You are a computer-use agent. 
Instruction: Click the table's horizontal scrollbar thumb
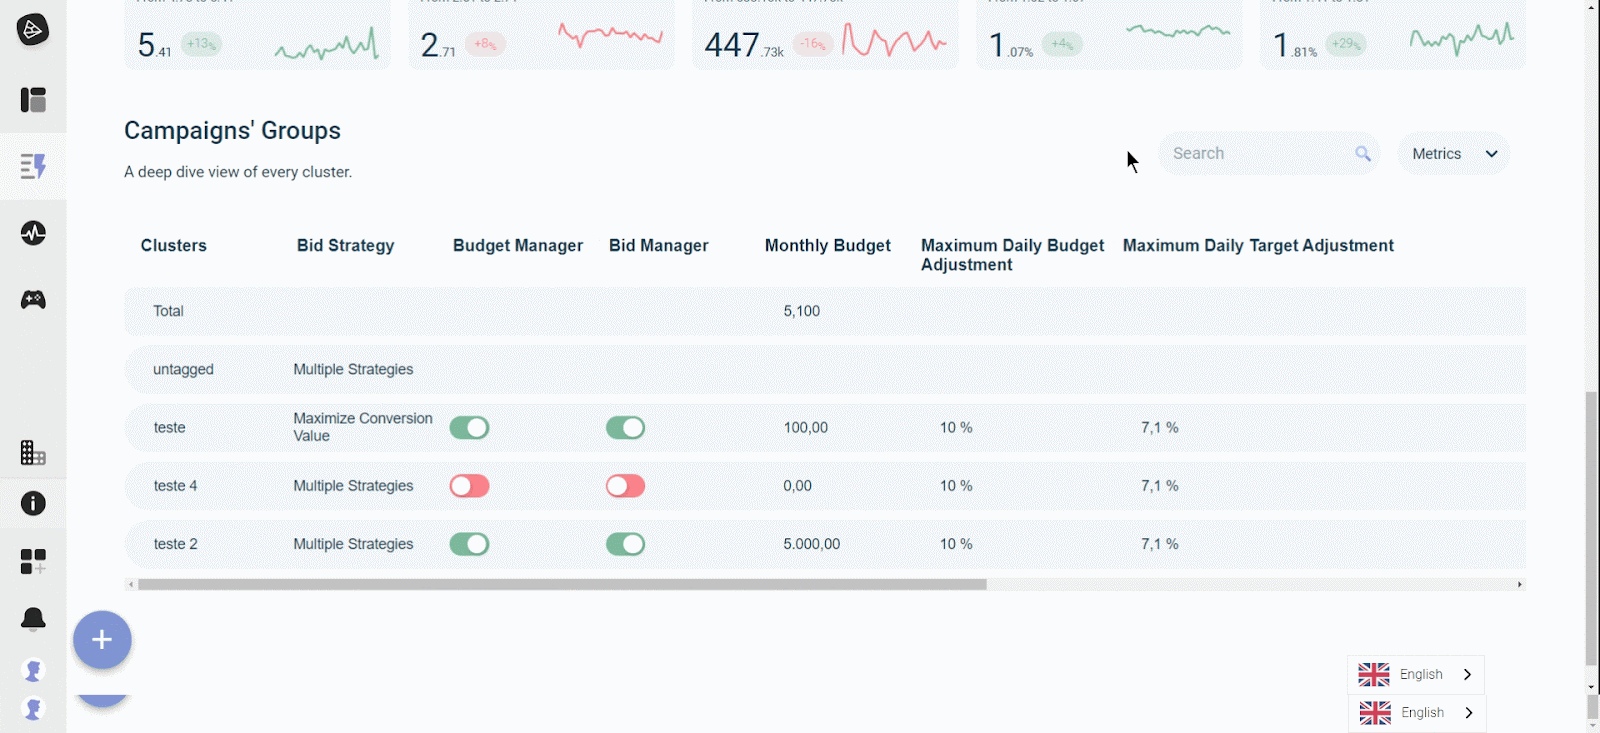(561, 585)
